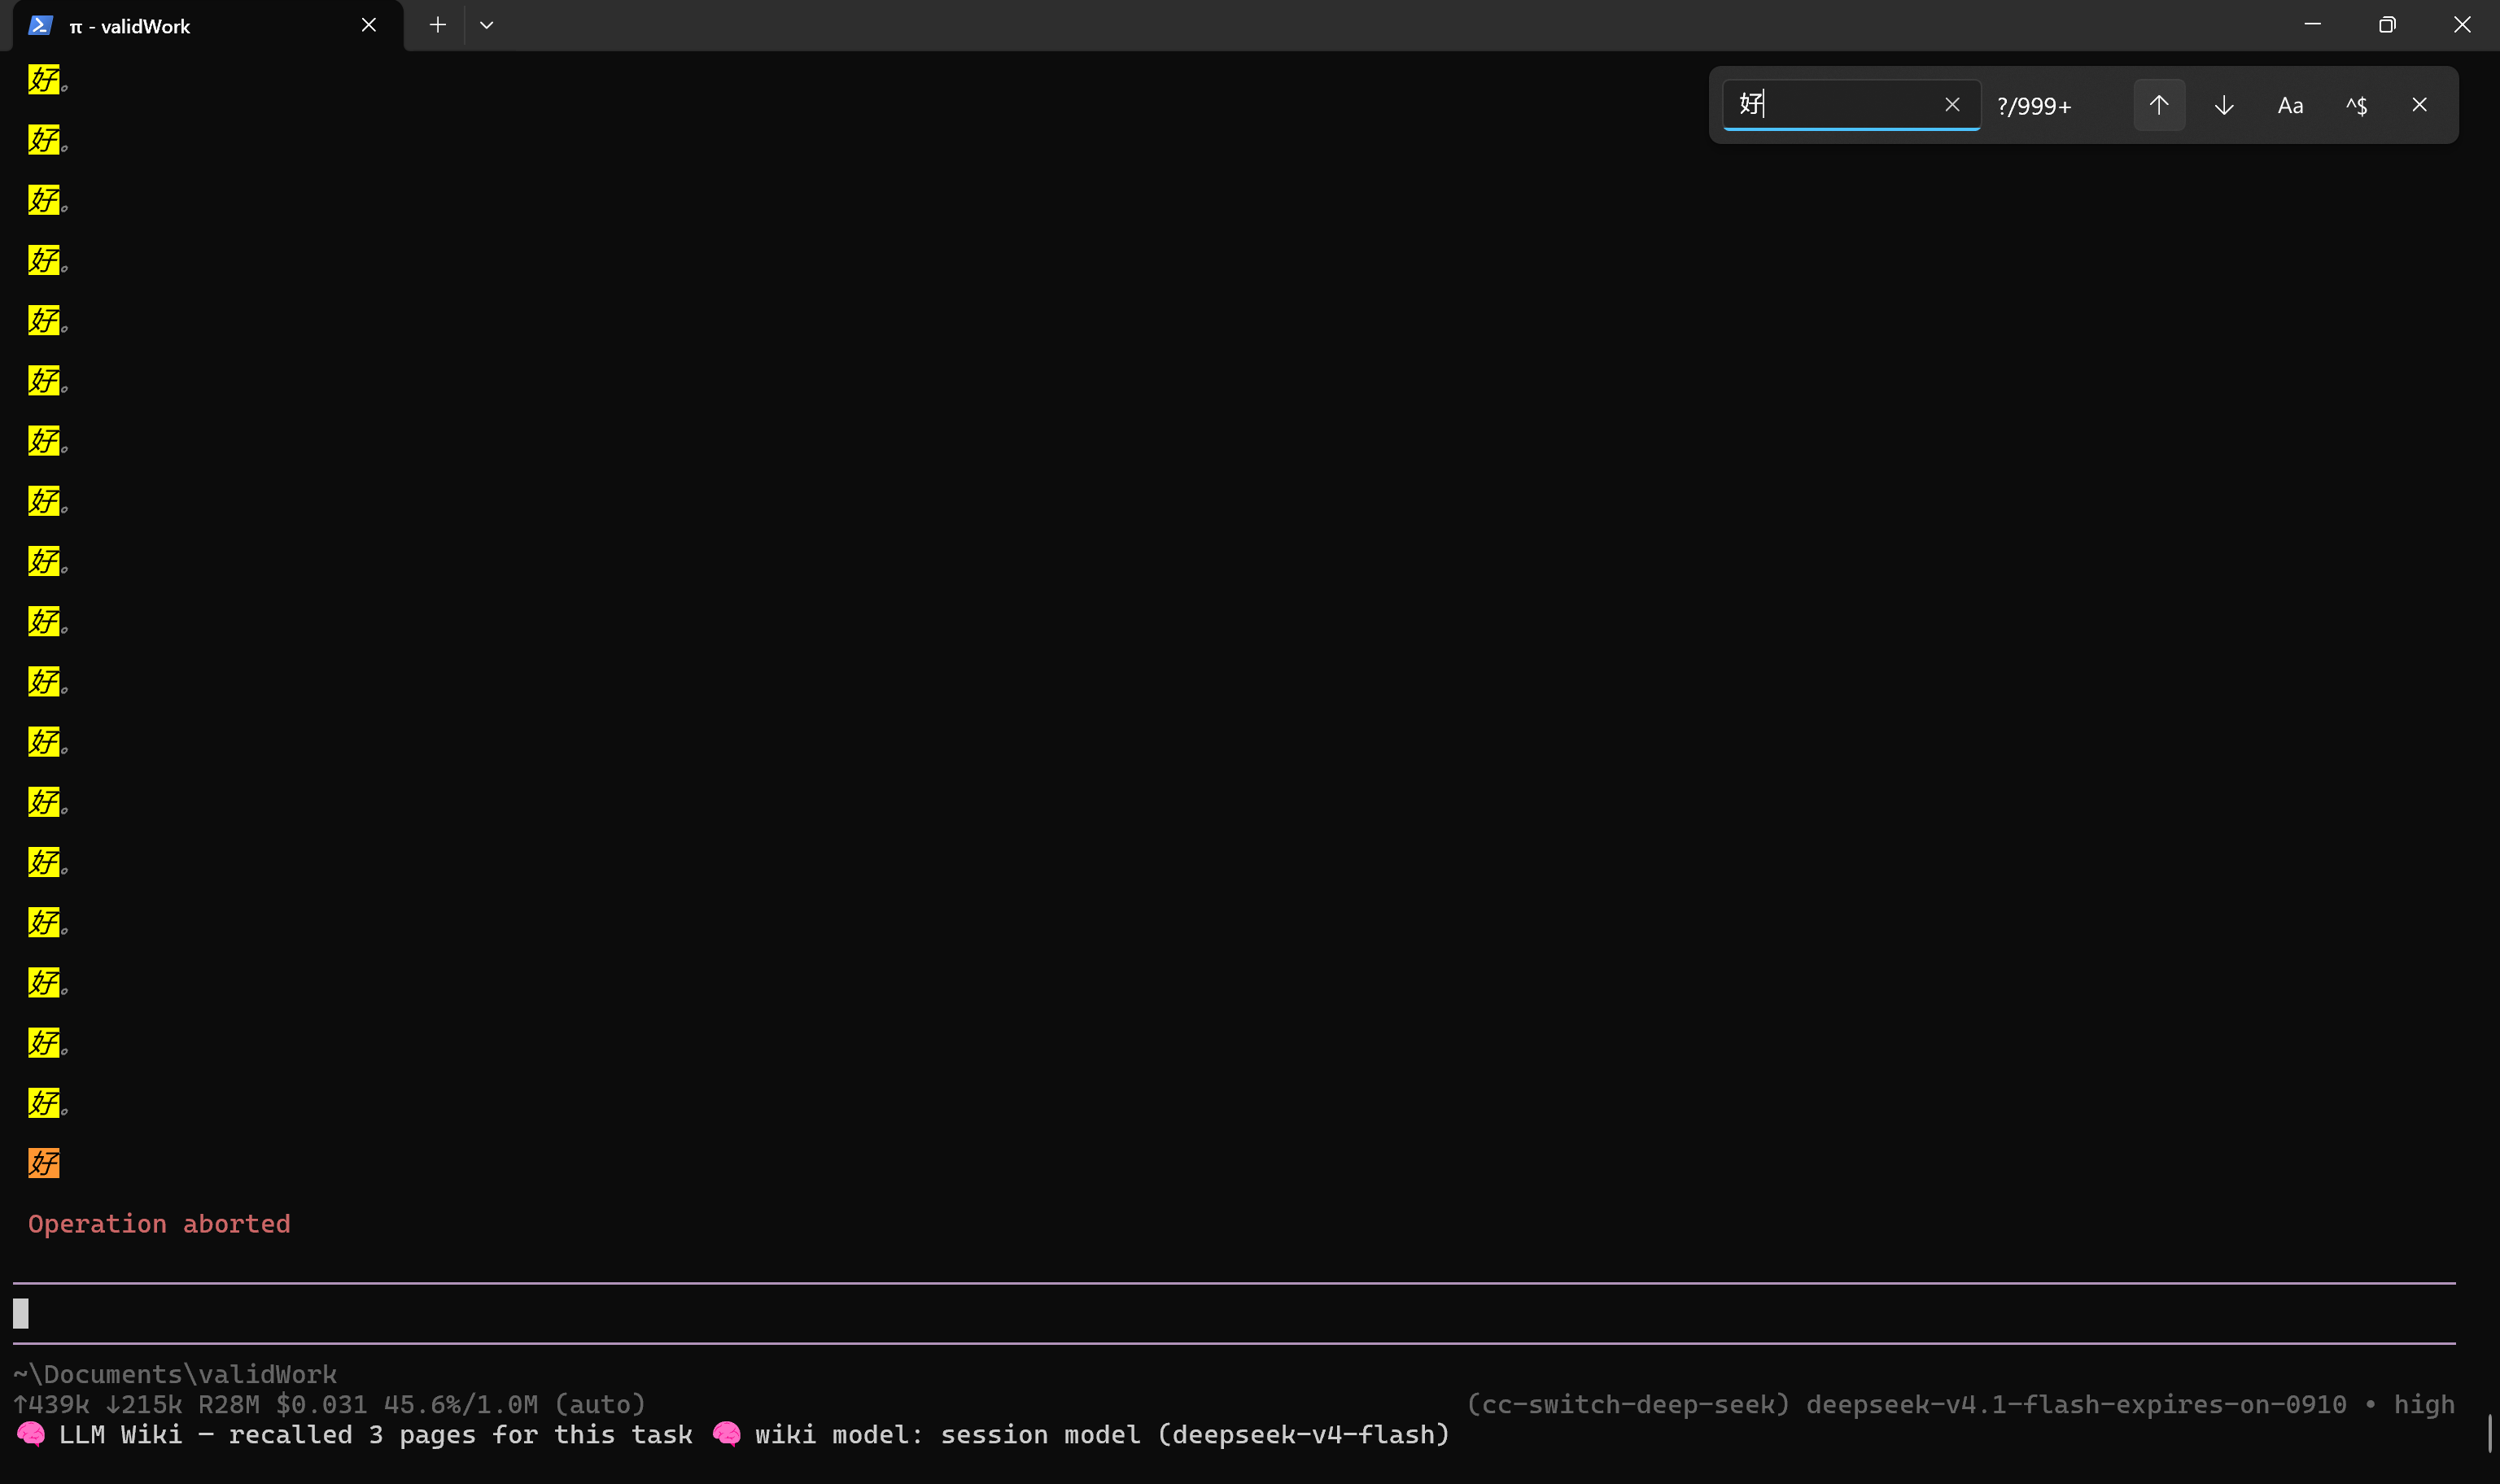2500x1484 pixels.
Task: Click the Operation aborted message
Action: pos(159,1224)
